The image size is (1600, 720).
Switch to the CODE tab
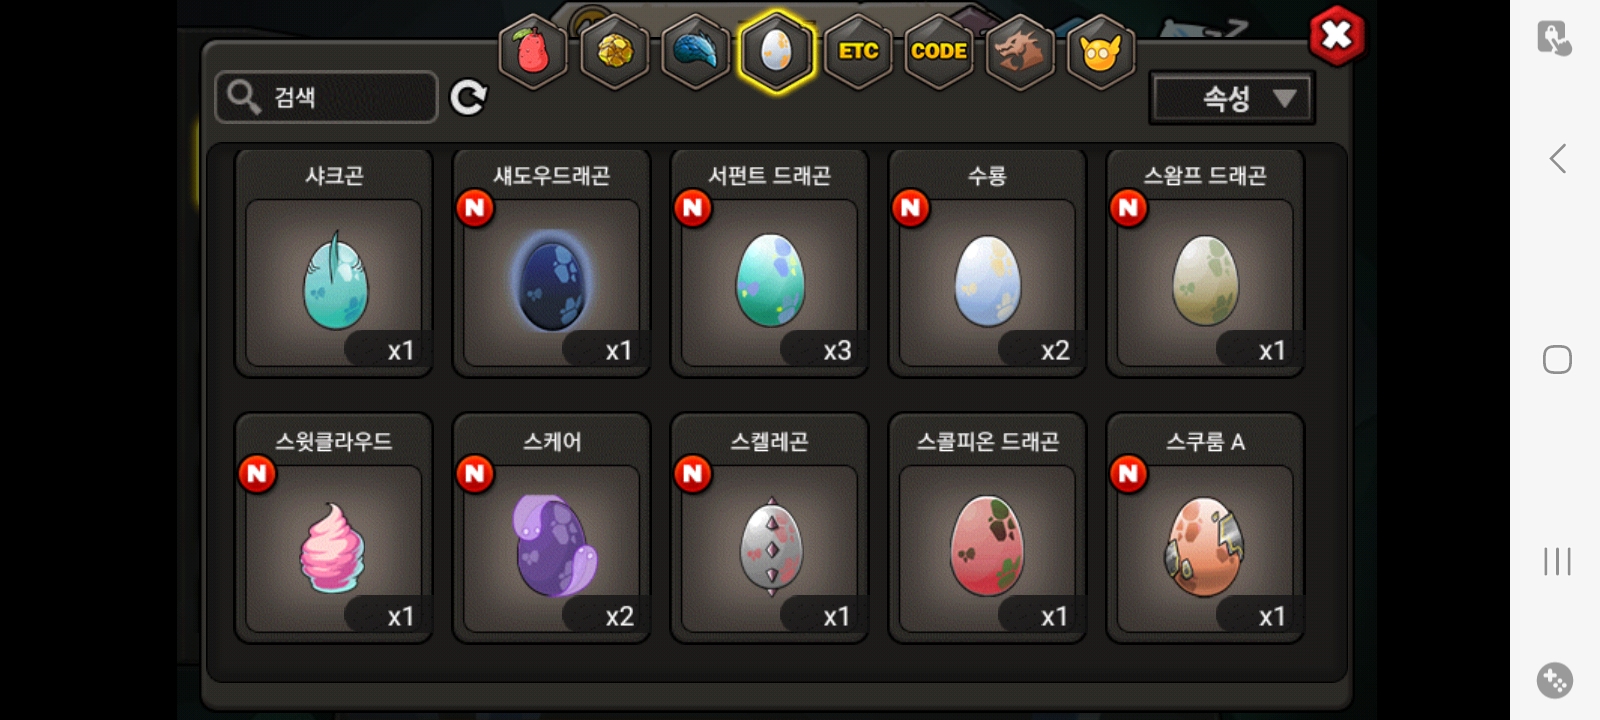(939, 51)
